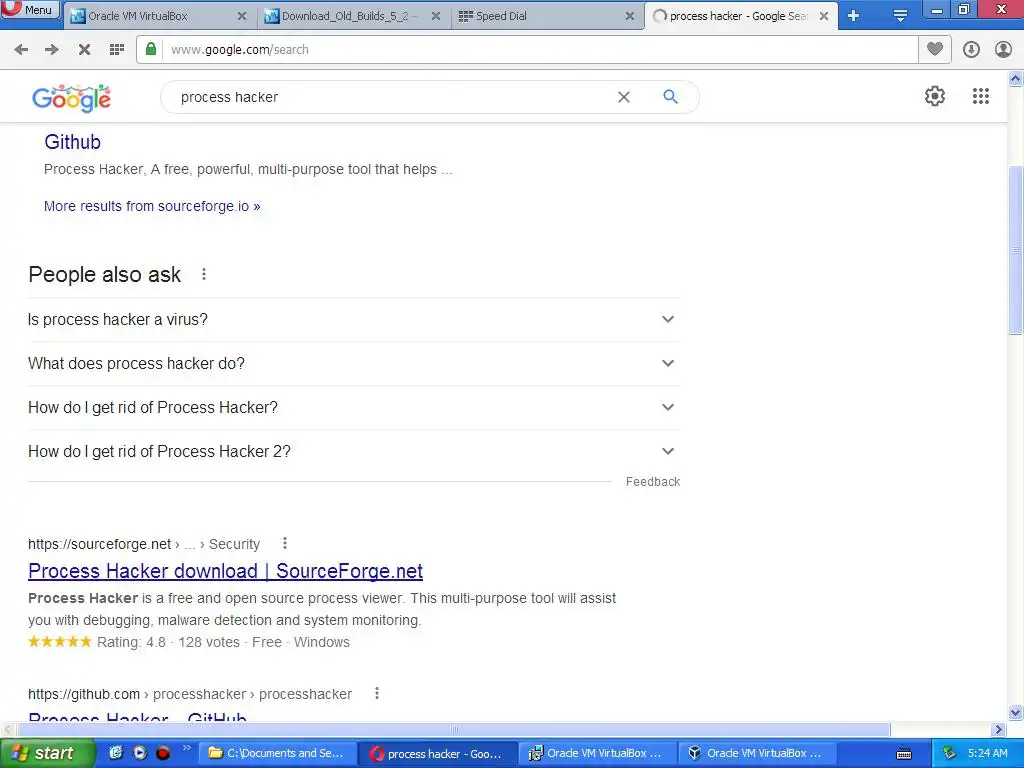Switch to the Speed Dial tab
This screenshot has width=1024, height=768.
pos(547,16)
